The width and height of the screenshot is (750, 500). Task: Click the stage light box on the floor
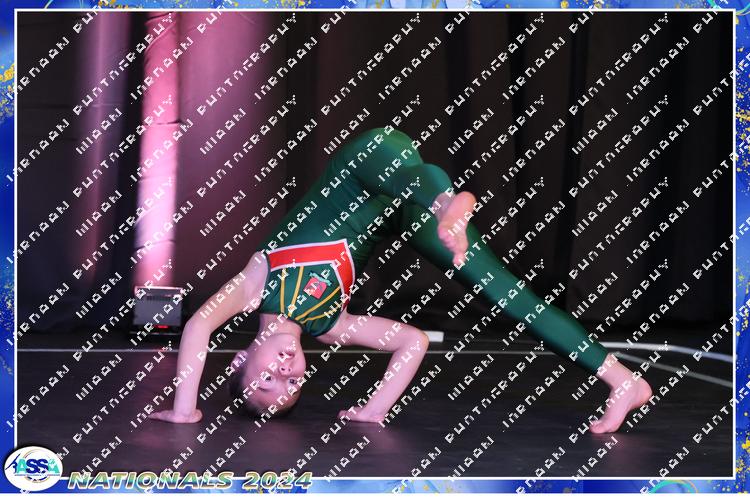159,303
